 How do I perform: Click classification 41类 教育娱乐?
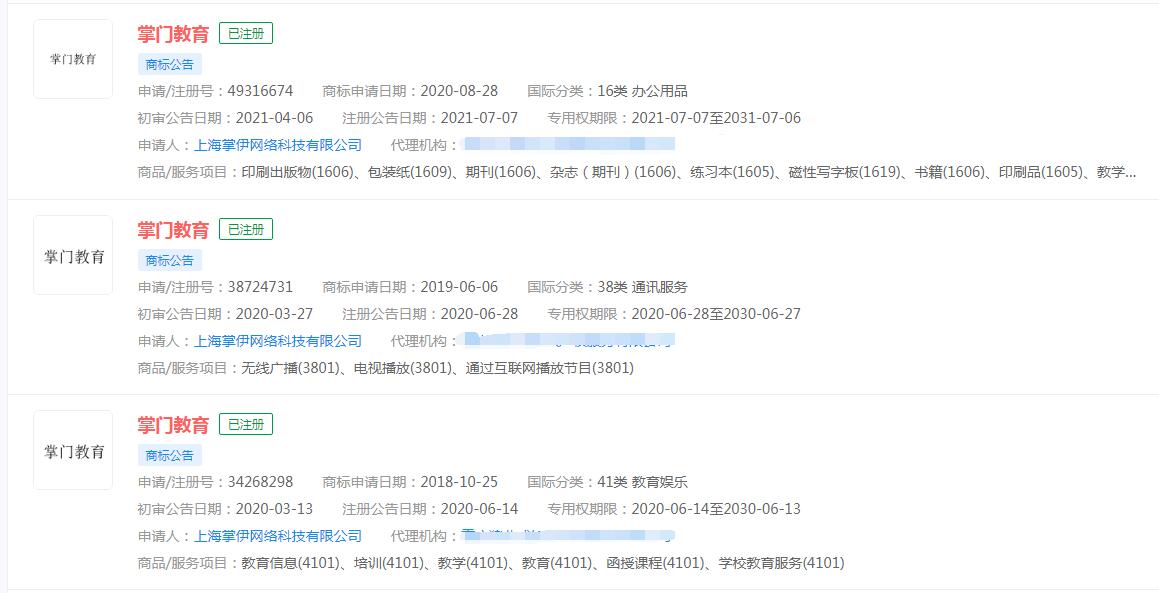point(642,482)
